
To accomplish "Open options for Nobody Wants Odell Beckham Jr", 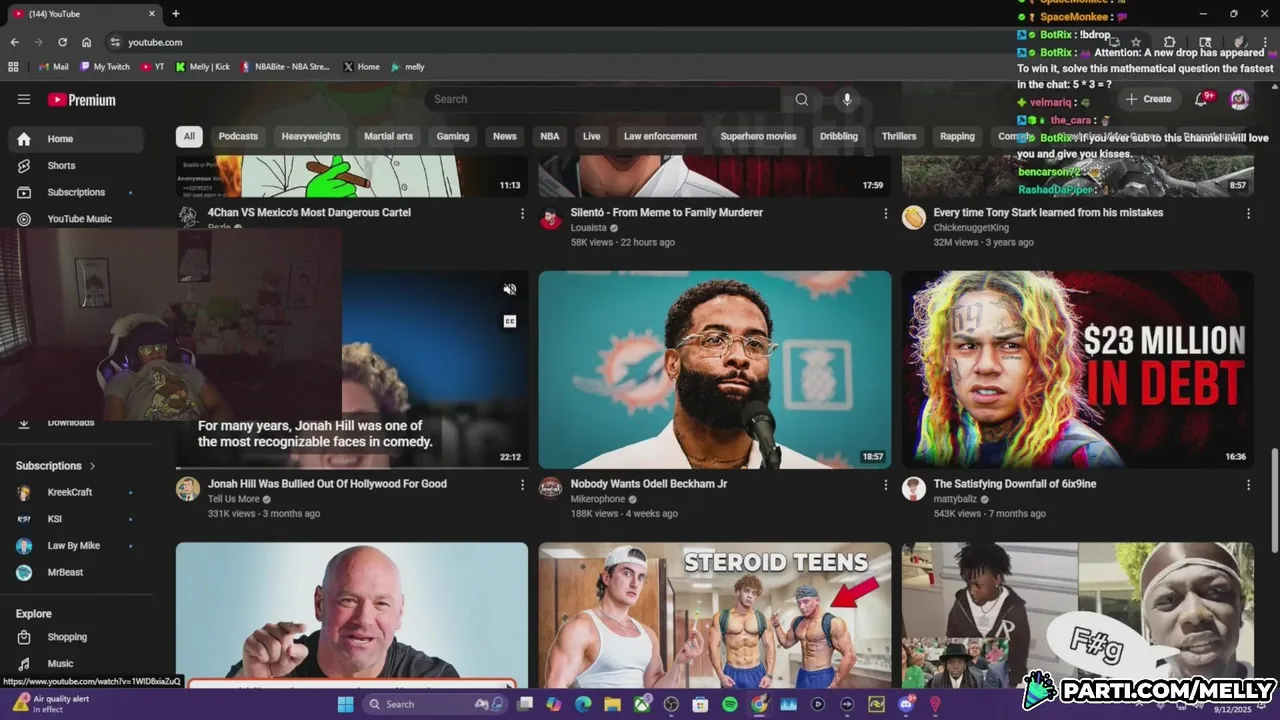I will [x=885, y=484].
